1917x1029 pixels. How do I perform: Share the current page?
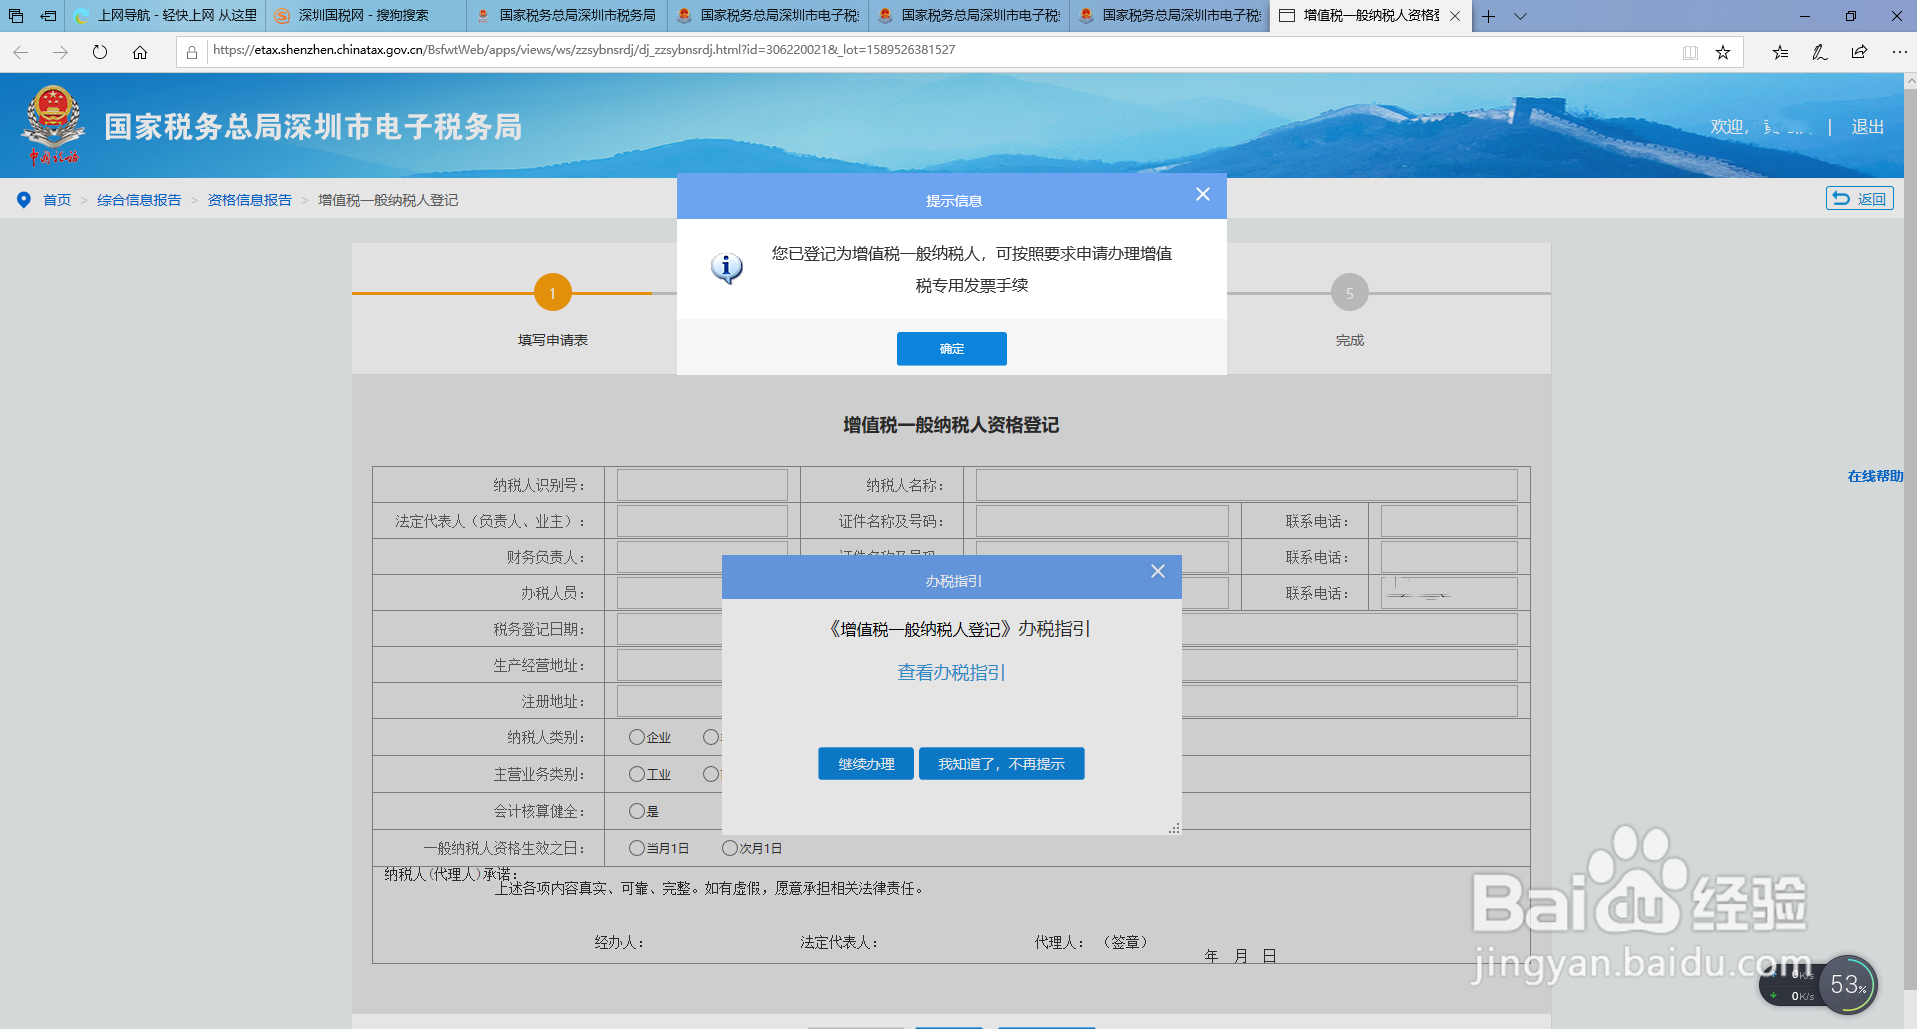tap(1860, 51)
